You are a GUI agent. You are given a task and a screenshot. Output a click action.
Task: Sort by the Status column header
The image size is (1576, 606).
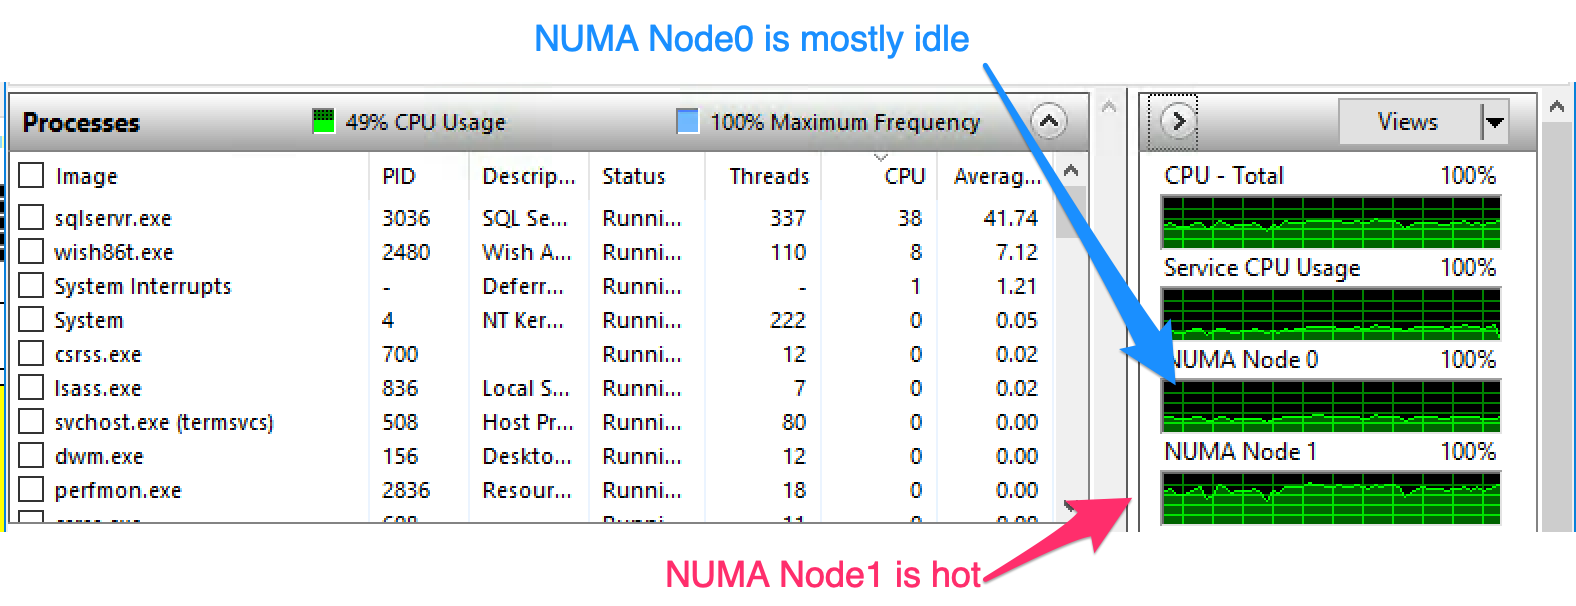coord(633,176)
